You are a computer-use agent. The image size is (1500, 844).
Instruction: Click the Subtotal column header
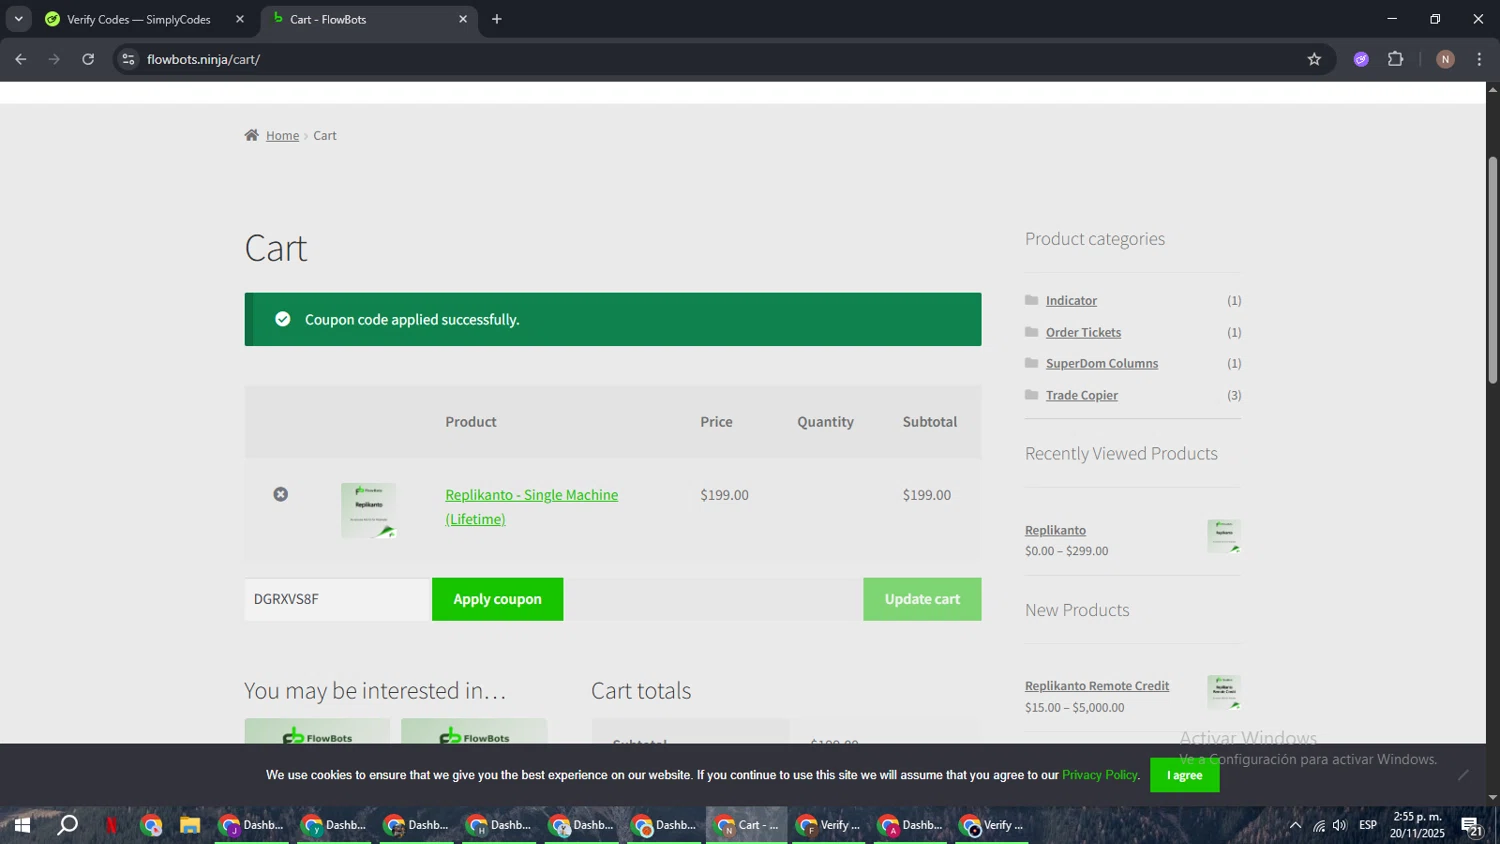point(930,422)
